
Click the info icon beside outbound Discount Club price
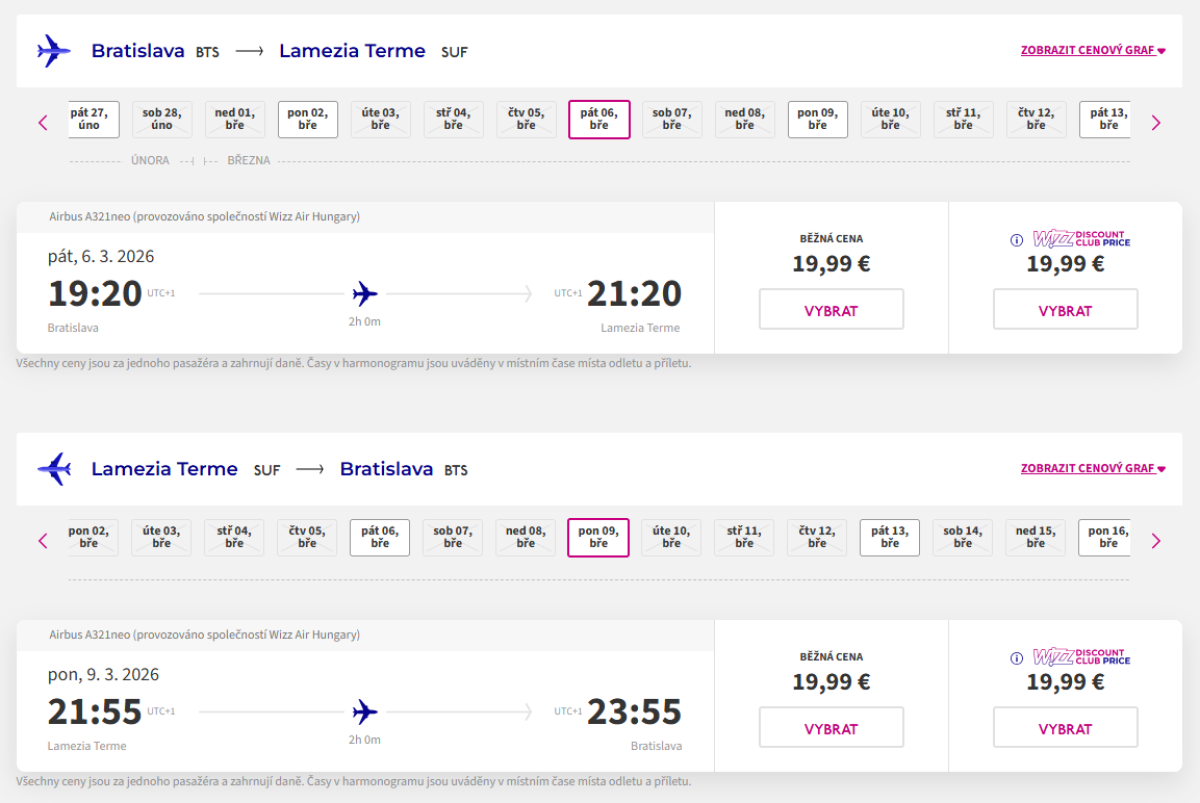1016,240
